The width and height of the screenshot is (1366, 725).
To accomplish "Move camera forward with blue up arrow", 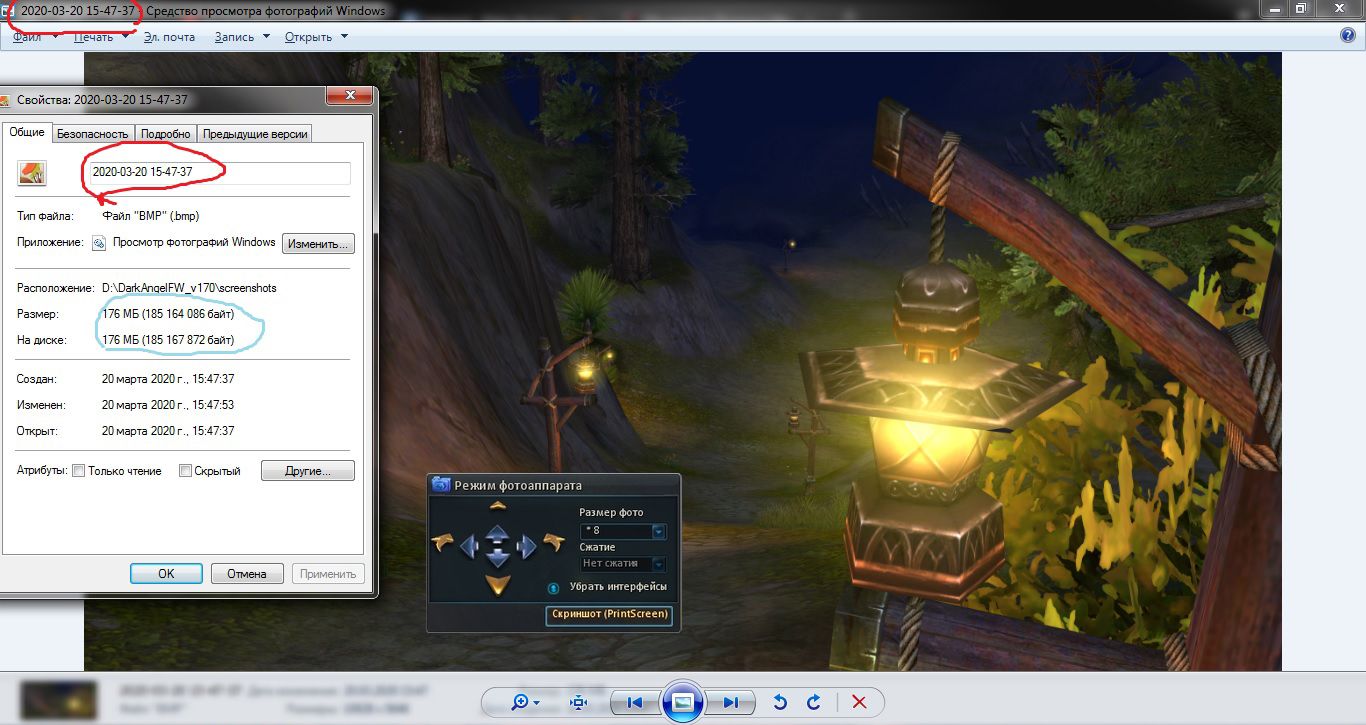I will click(x=497, y=532).
